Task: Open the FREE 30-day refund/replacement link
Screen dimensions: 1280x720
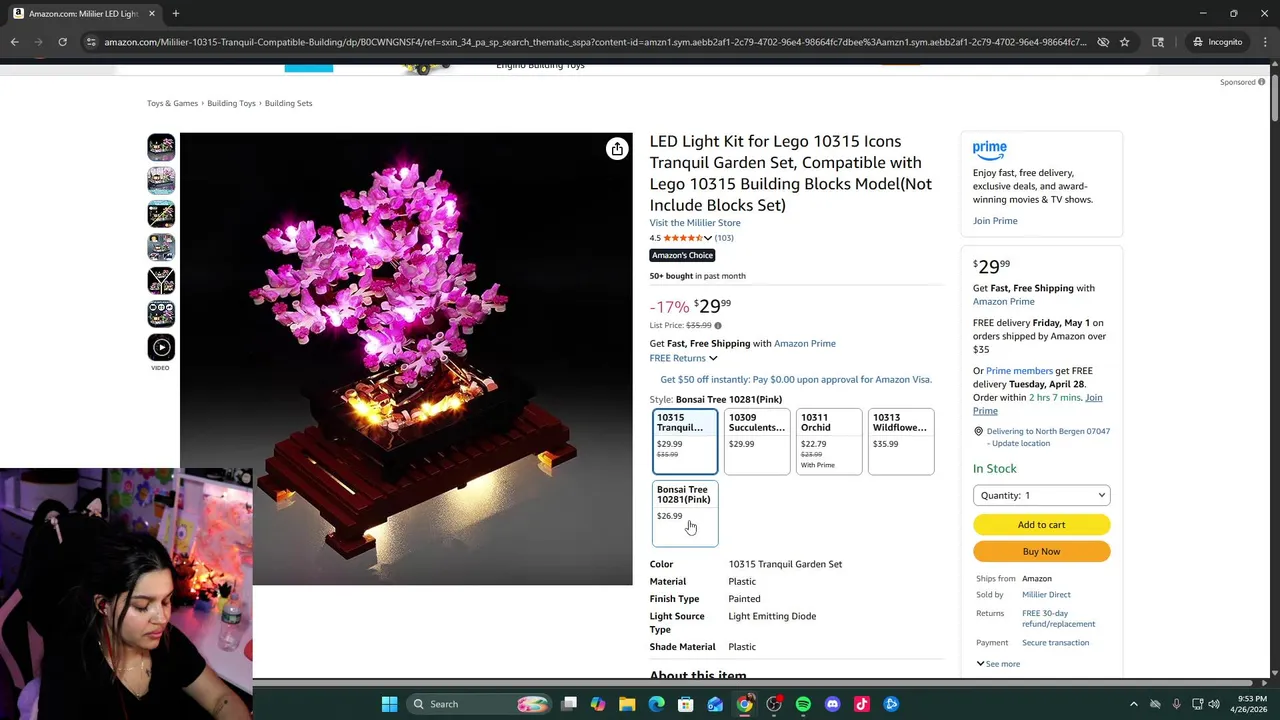Action: (x=1058, y=618)
